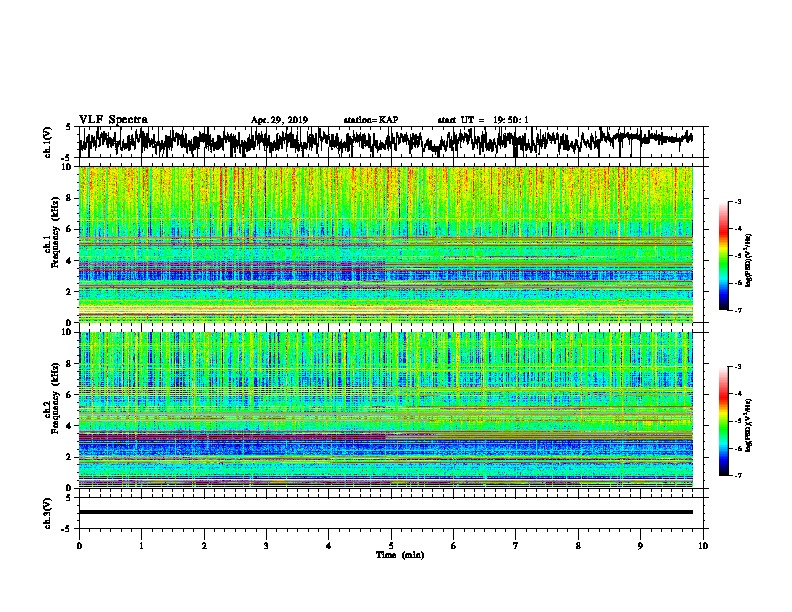
Task: Click the "-3" label on ch.2 colorbar
Action: 737,366
